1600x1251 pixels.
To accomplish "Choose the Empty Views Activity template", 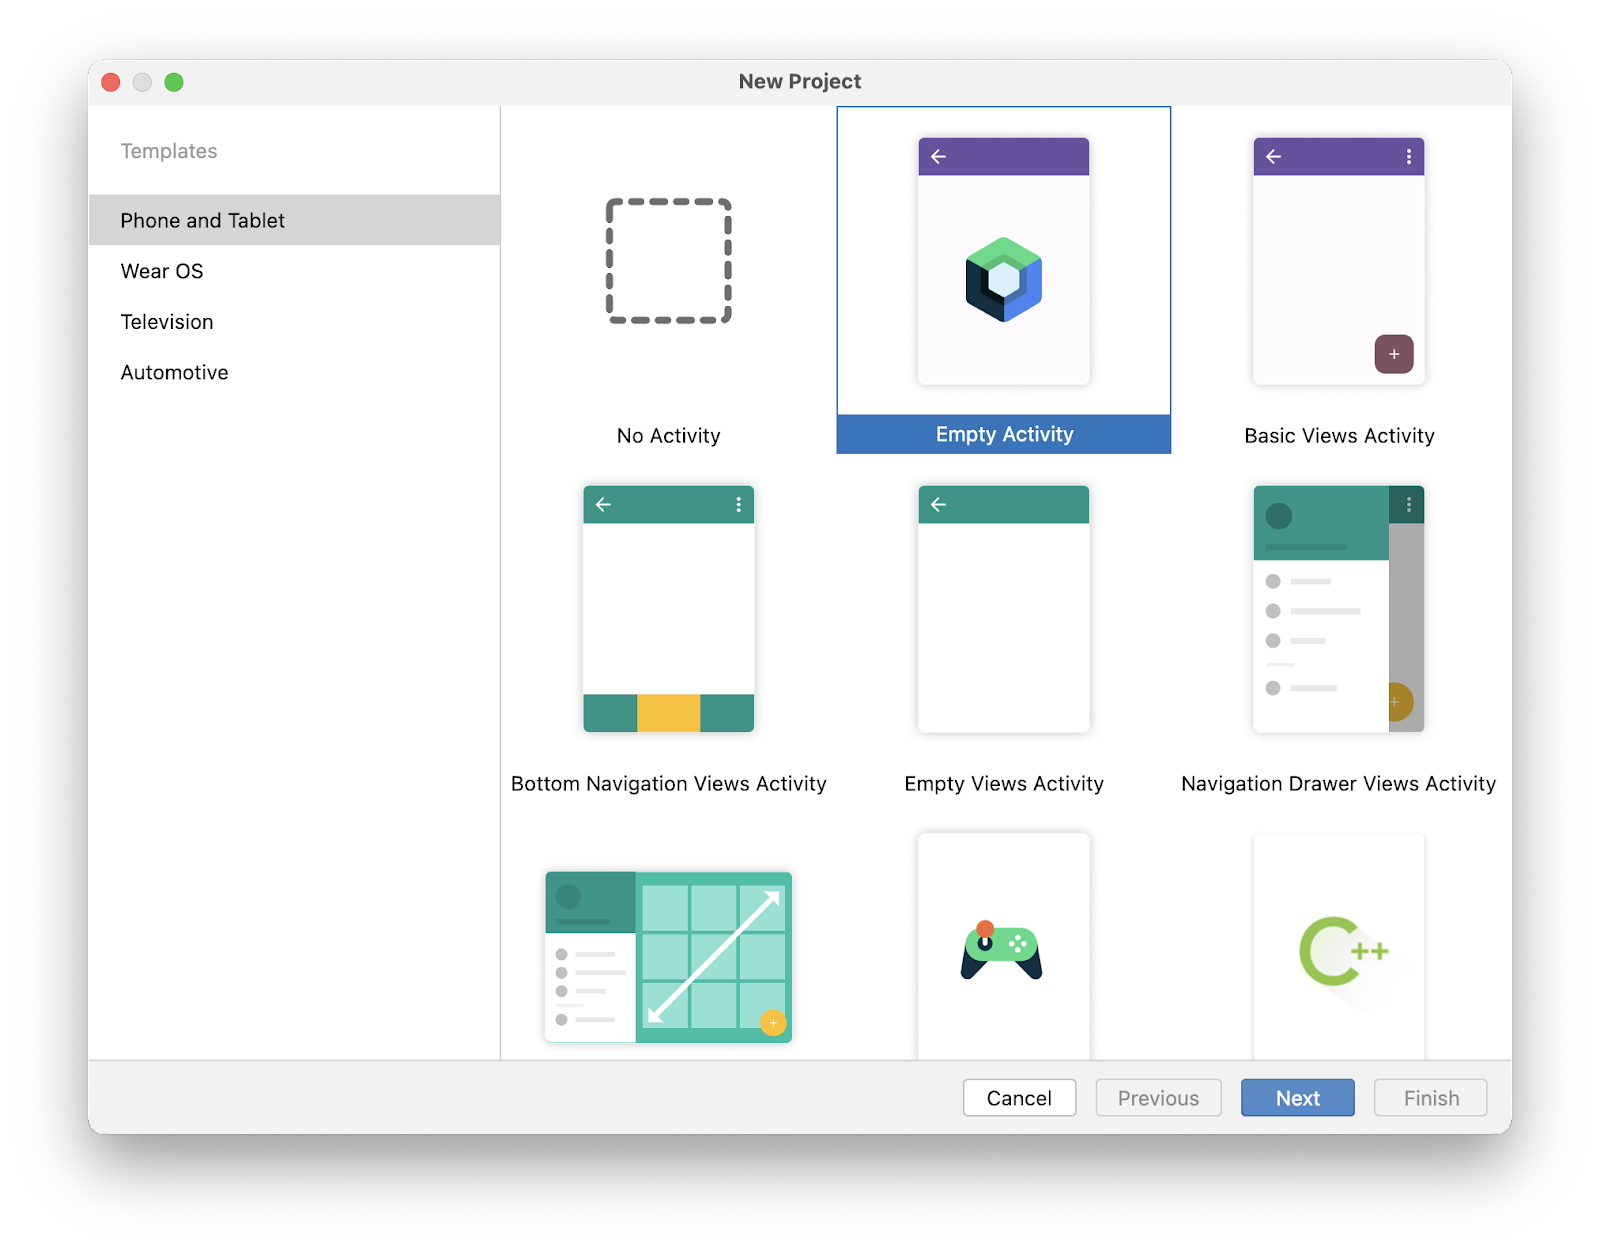I will (x=1003, y=610).
